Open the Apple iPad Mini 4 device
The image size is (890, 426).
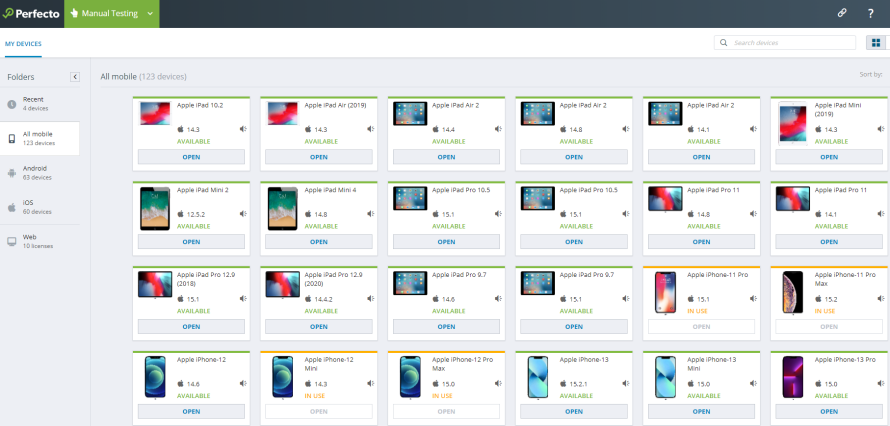coord(319,242)
